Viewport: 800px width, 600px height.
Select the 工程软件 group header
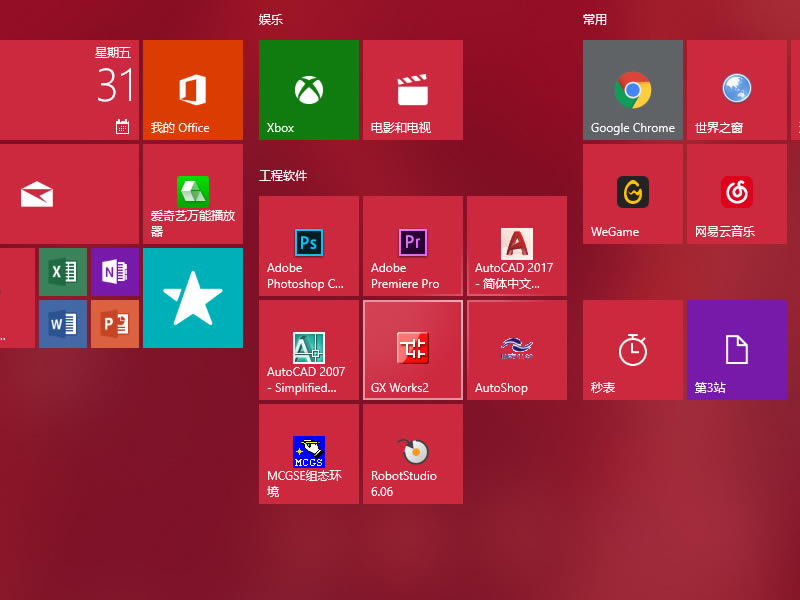(x=283, y=176)
